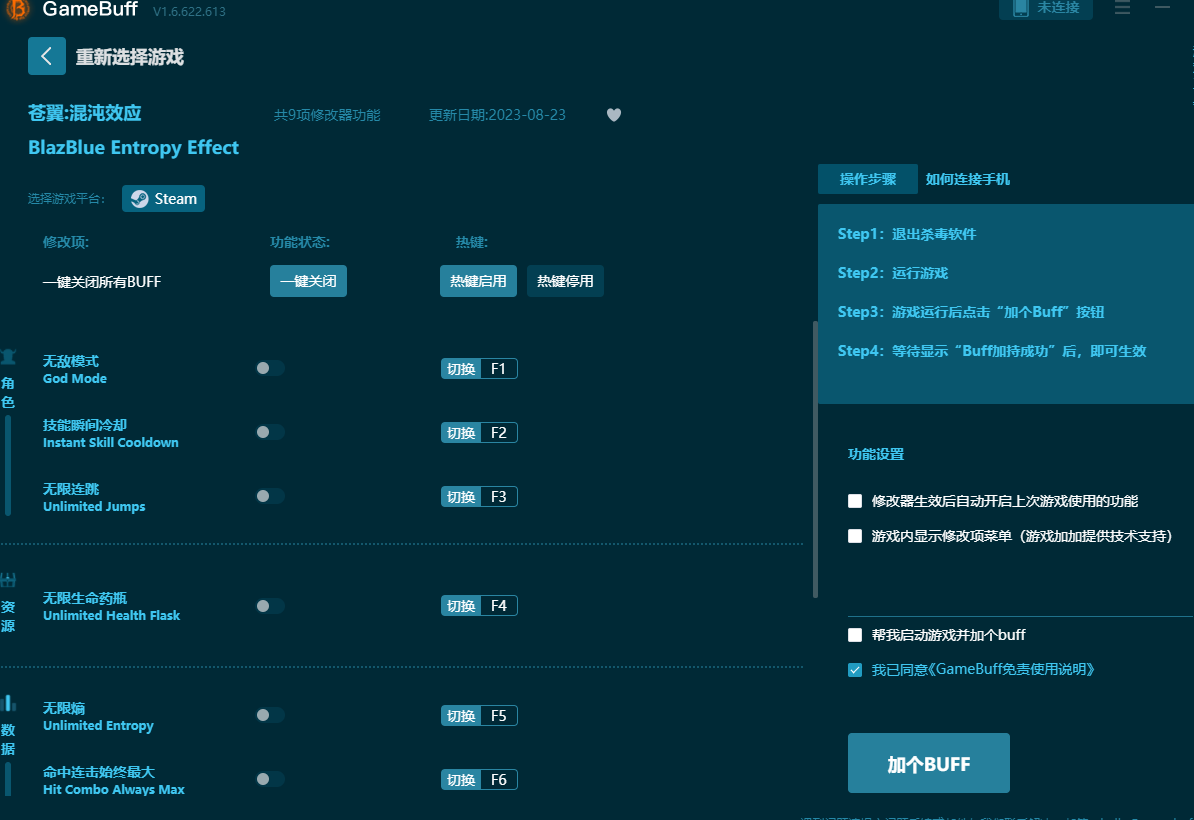Click the Step2 运行游戏 text
The image size is (1194, 820).
pos(892,273)
